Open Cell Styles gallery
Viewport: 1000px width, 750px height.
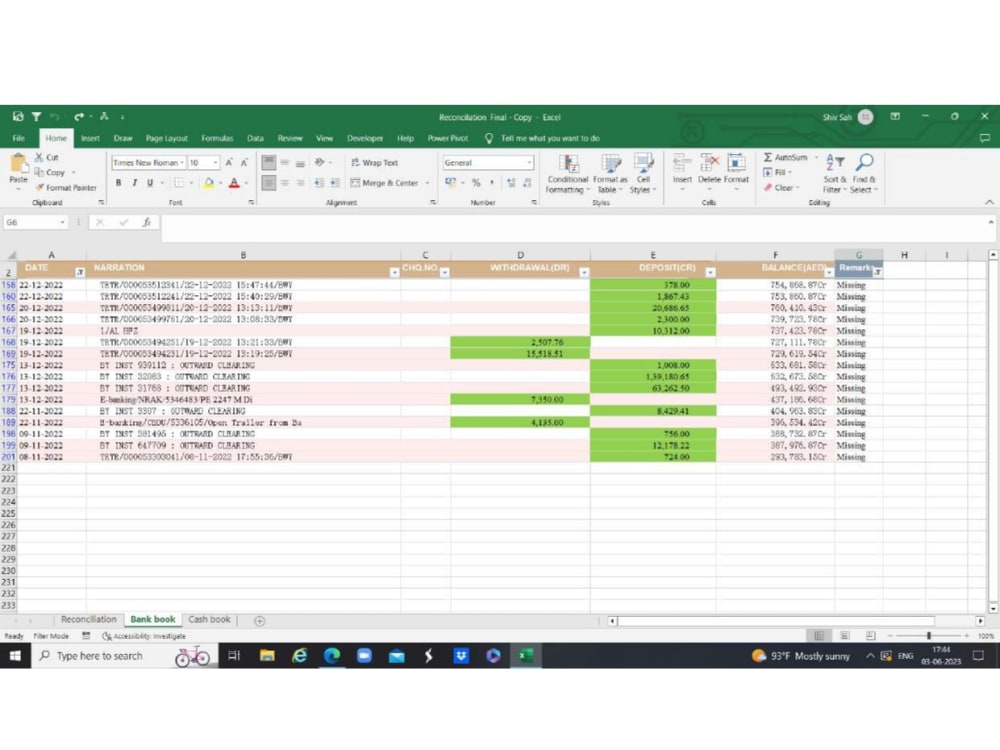(643, 173)
